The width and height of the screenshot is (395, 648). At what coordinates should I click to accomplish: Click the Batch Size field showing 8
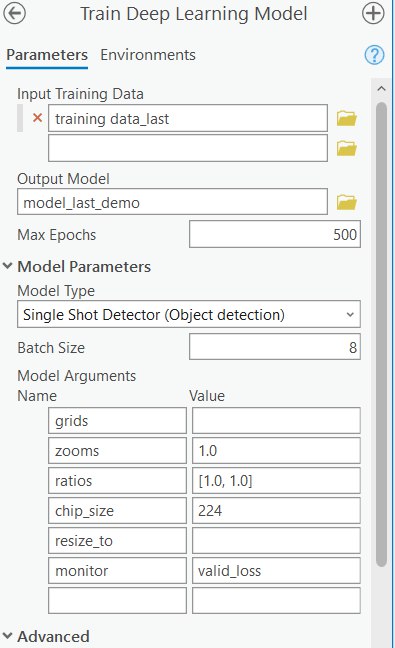[x=275, y=347]
